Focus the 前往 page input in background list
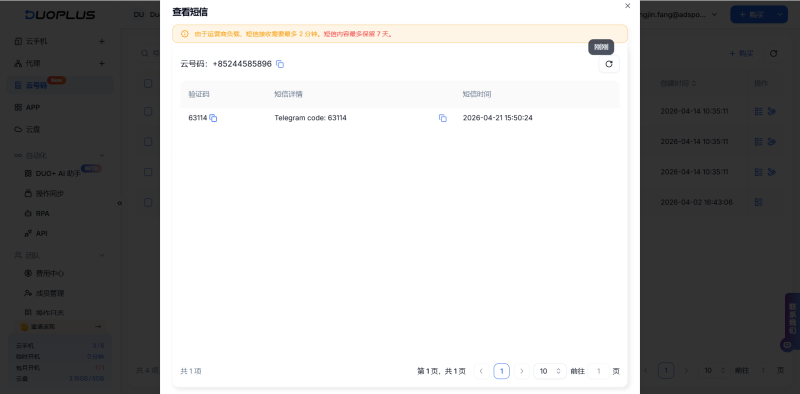The height and width of the screenshot is (394, 800). (763, 371)
